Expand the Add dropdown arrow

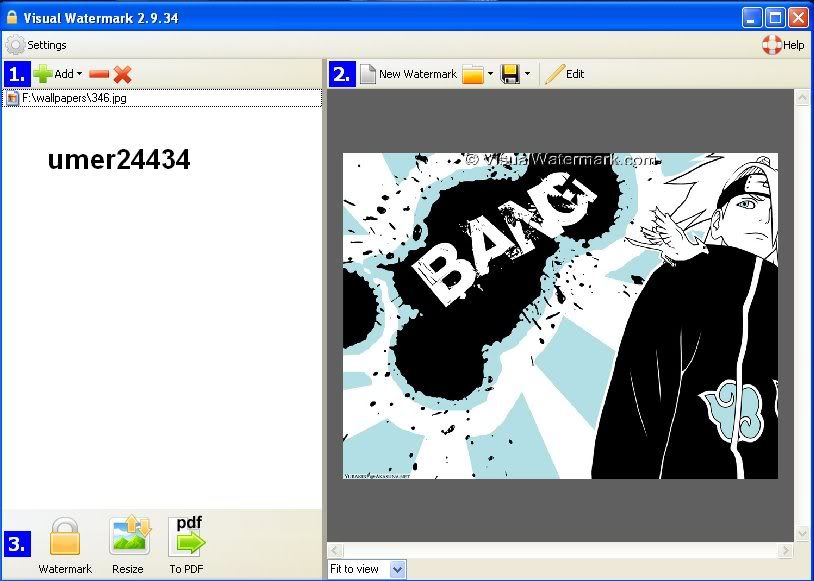[x=79, y=75]
